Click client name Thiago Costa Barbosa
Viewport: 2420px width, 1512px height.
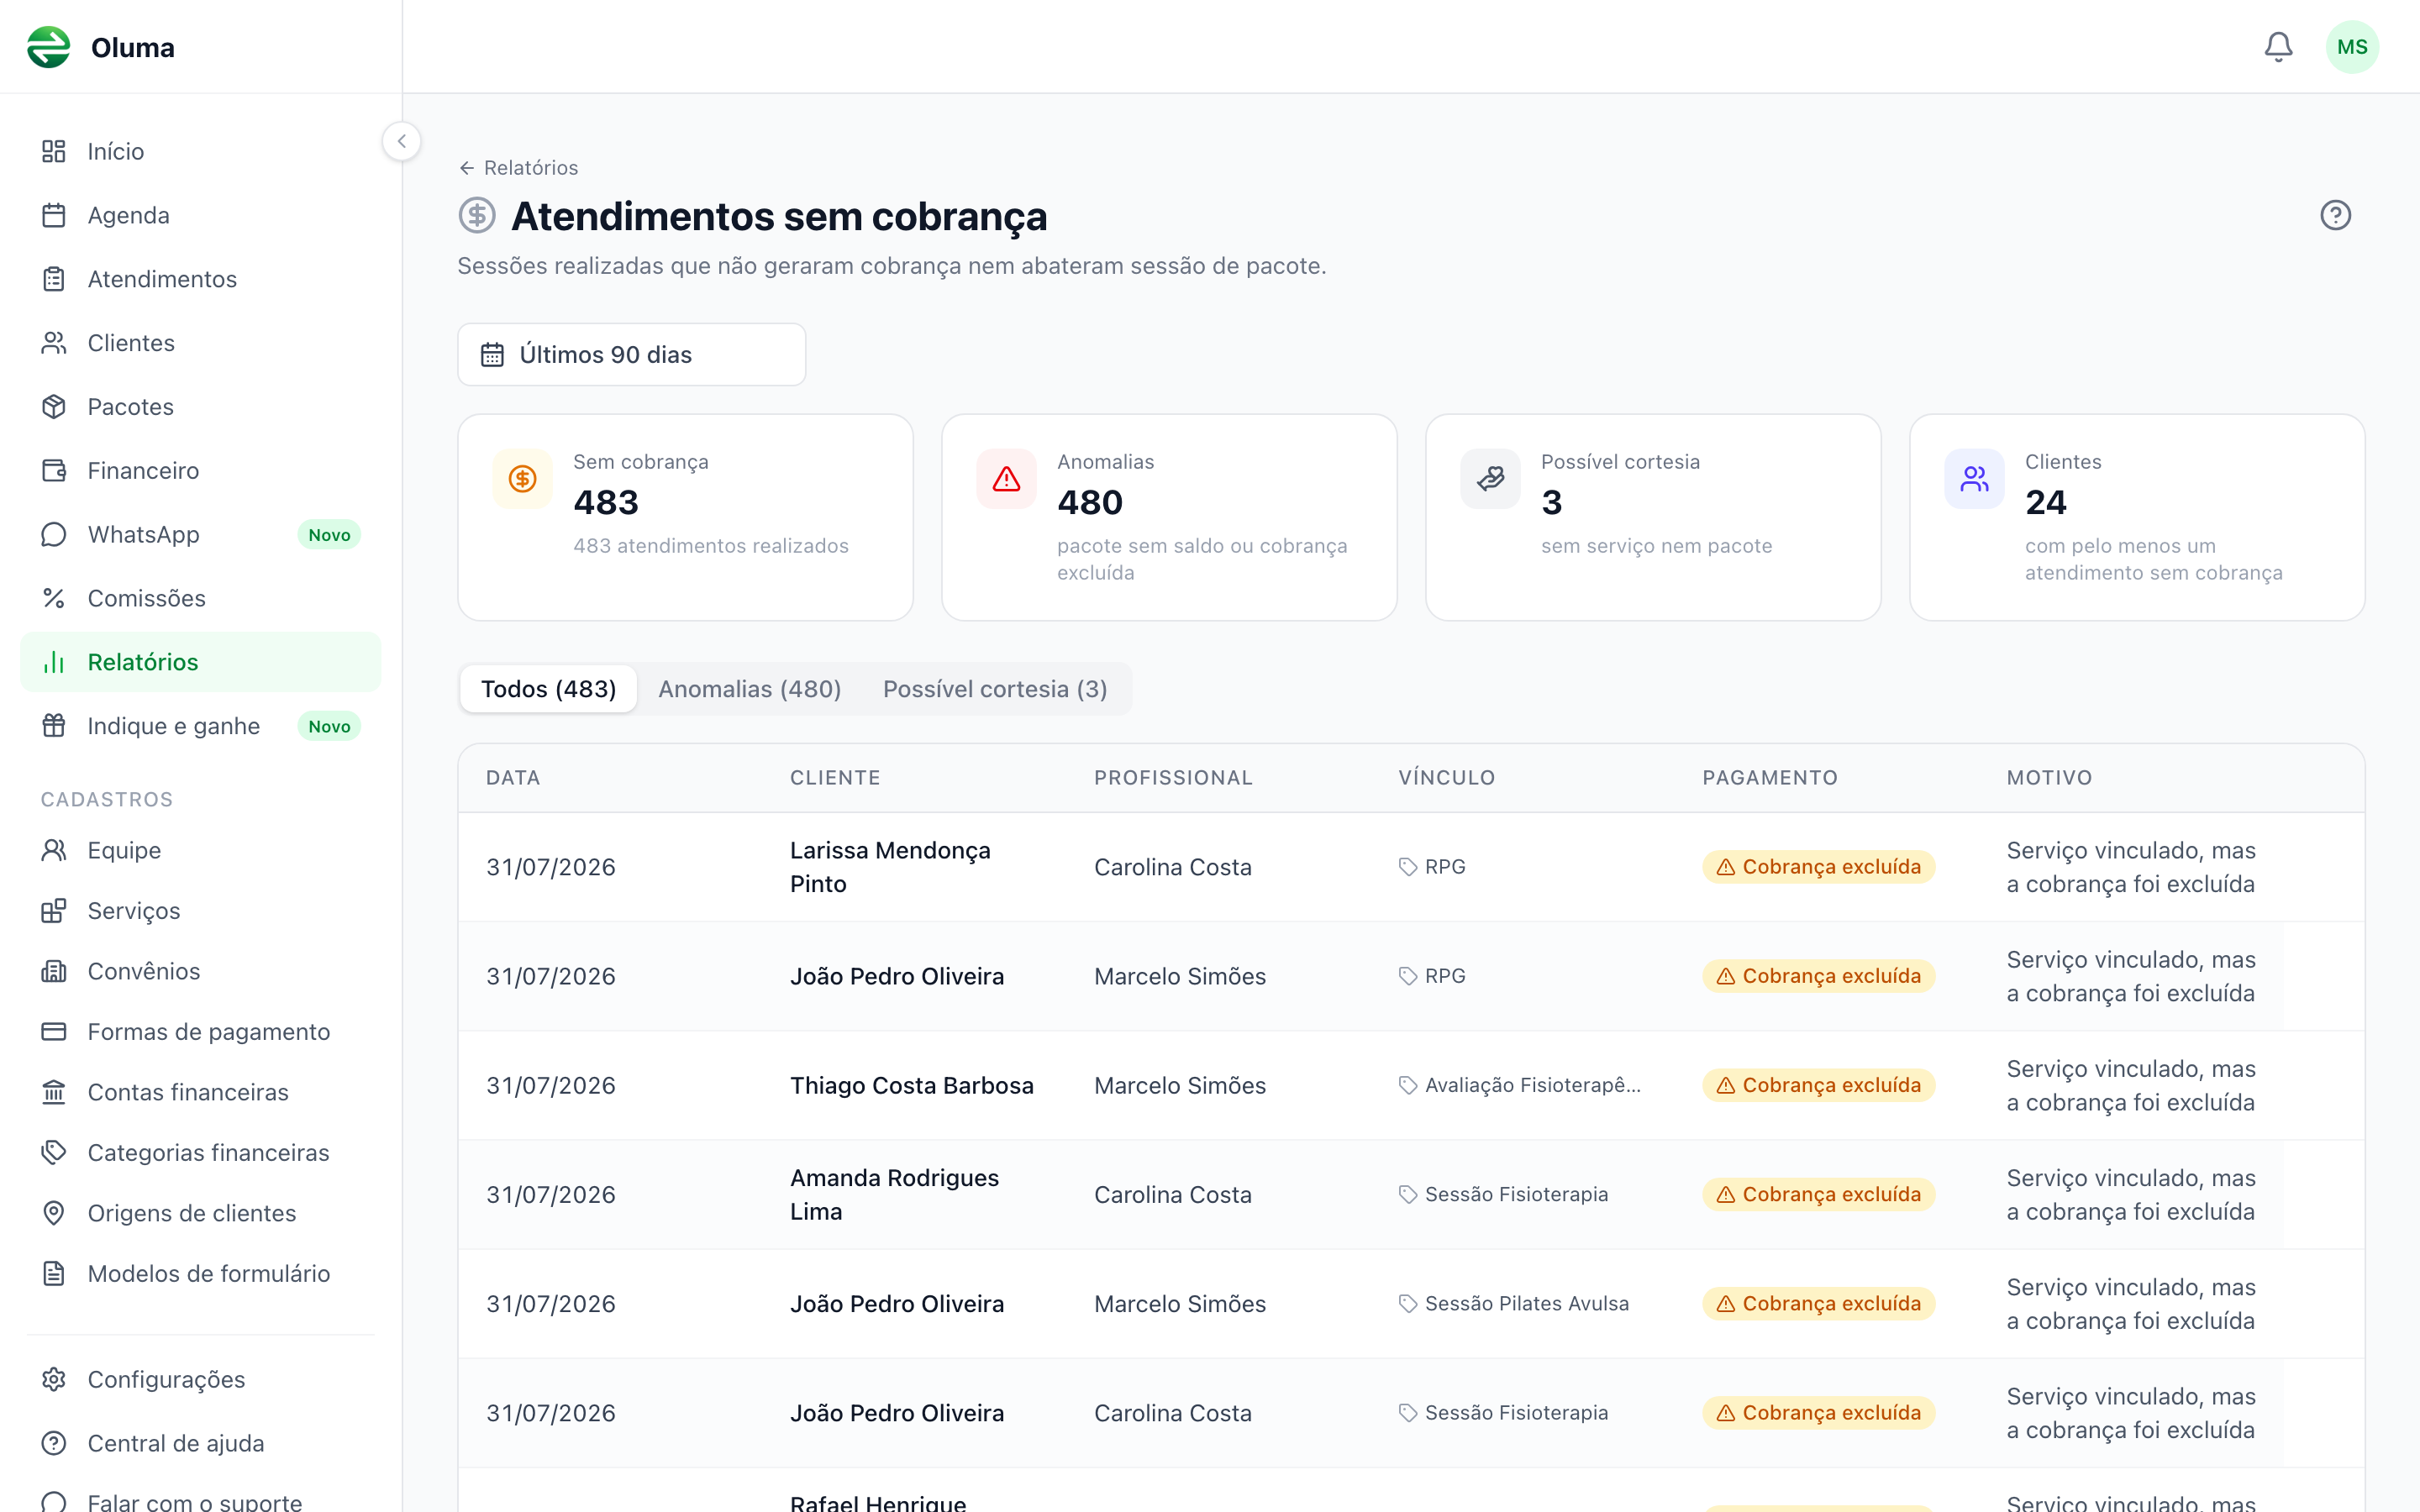[x=912, y=1085]
